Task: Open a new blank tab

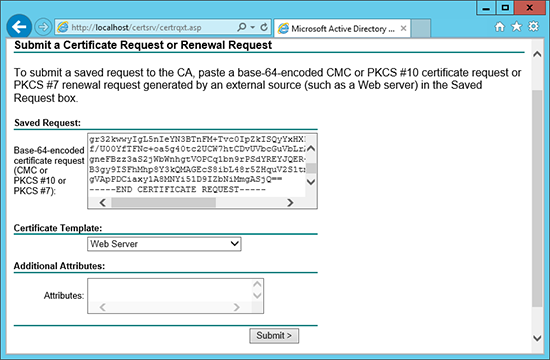Action: [x=421, y=28]
